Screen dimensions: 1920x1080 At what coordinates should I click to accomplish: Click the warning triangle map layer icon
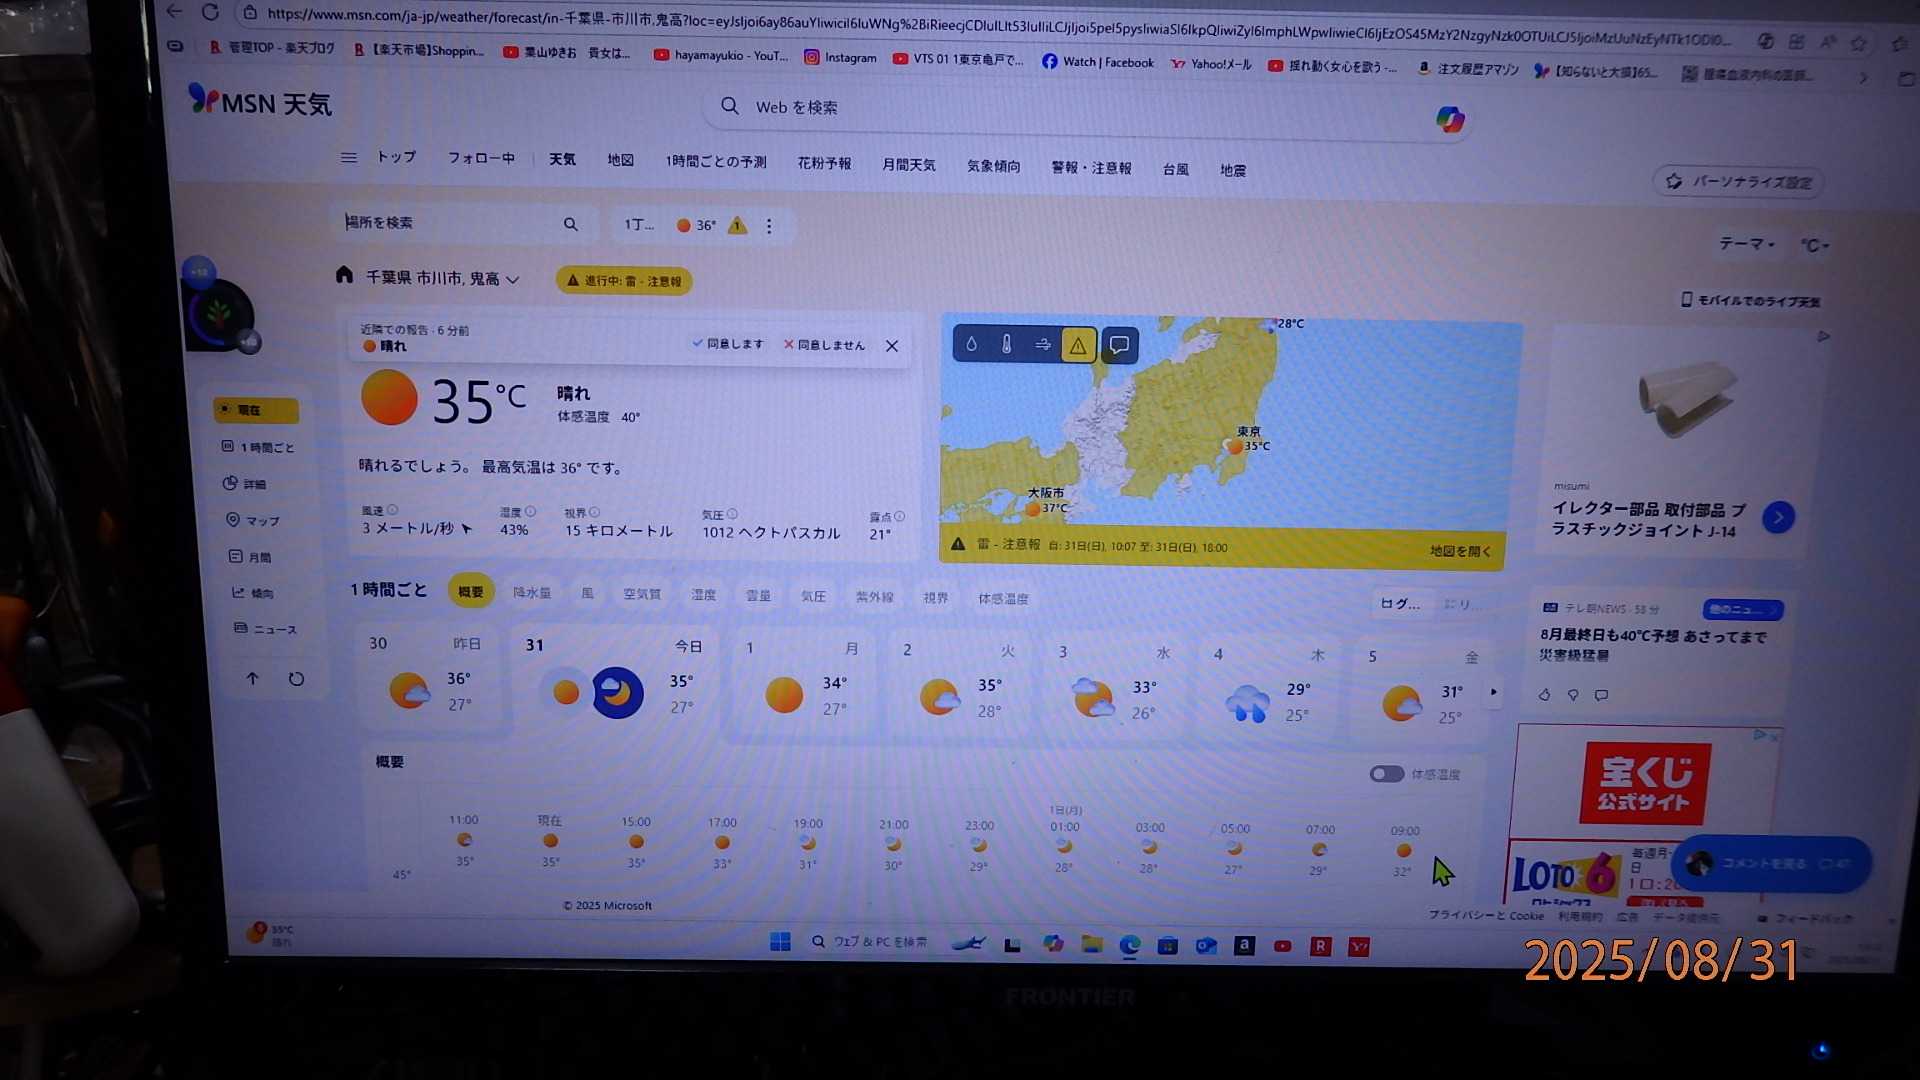coord(1078,346)
